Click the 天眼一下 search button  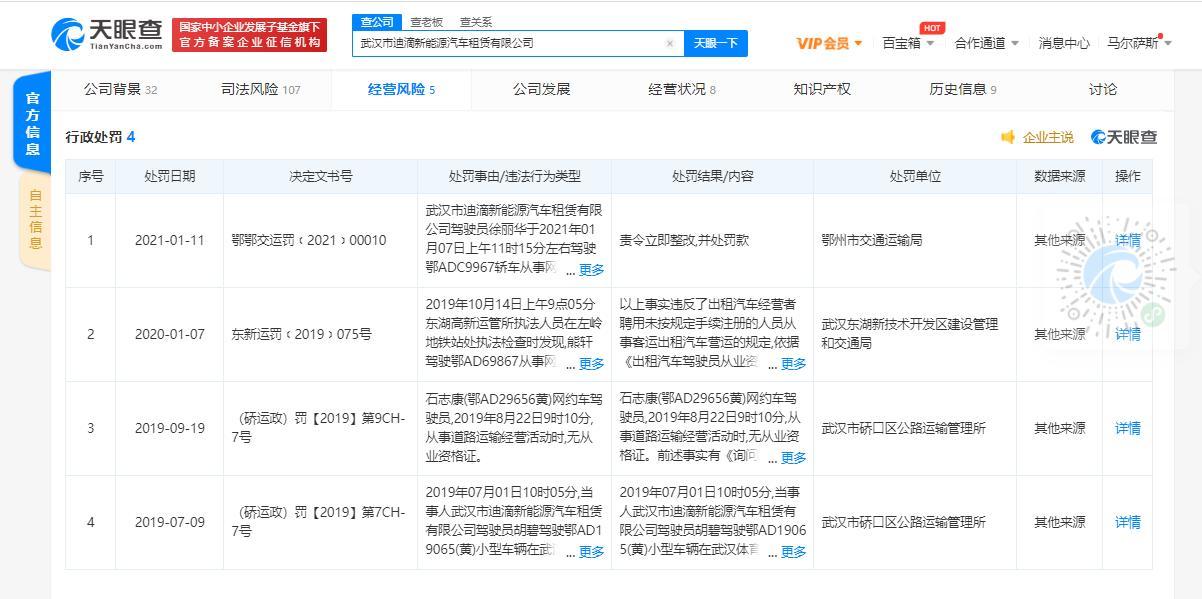coord(714,43)
